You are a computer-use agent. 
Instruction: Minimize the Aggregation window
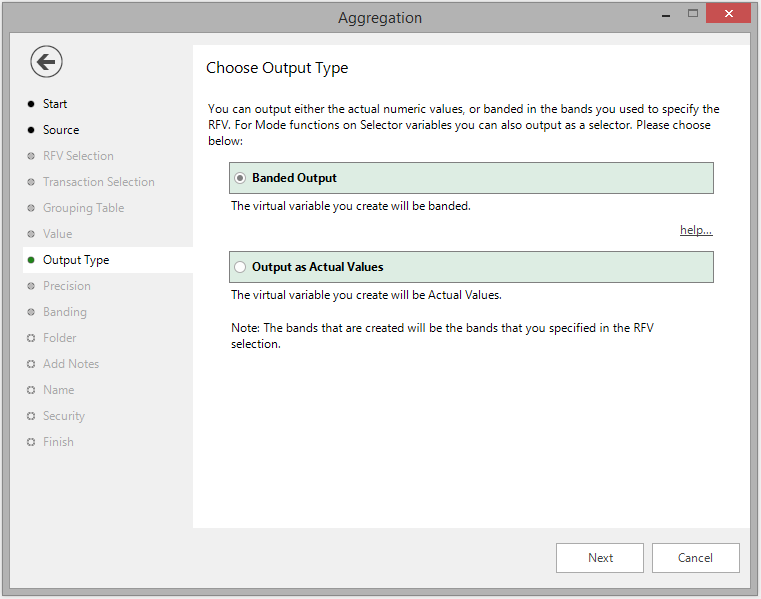[666, 16]
